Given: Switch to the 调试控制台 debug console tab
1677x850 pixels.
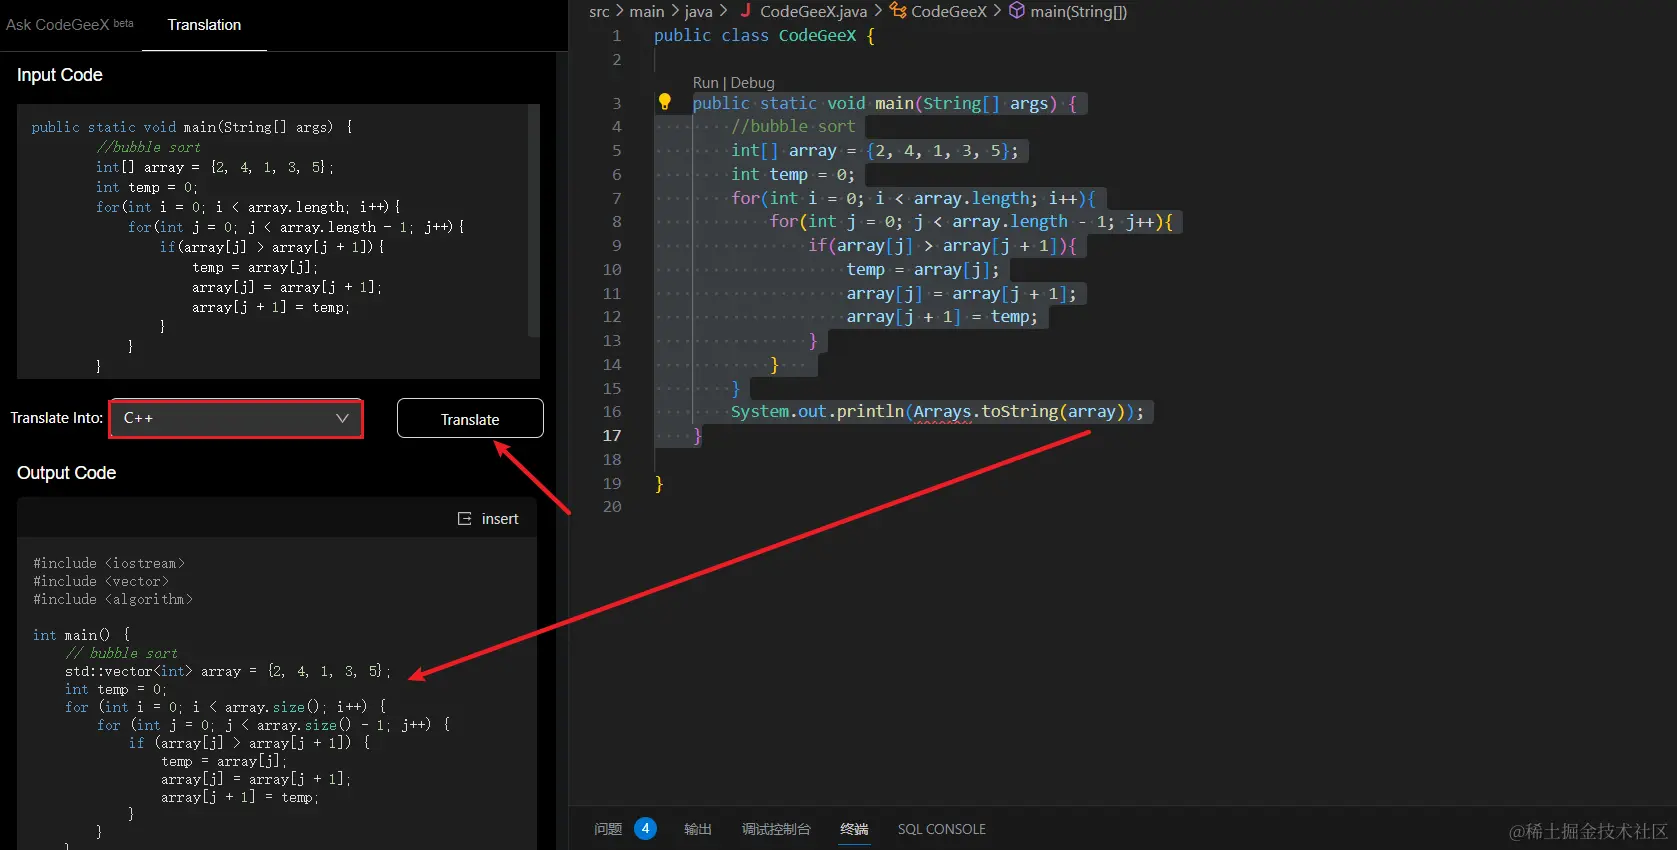Looking at the screenshot, I should pyautogui.click(x=776, y=829).
